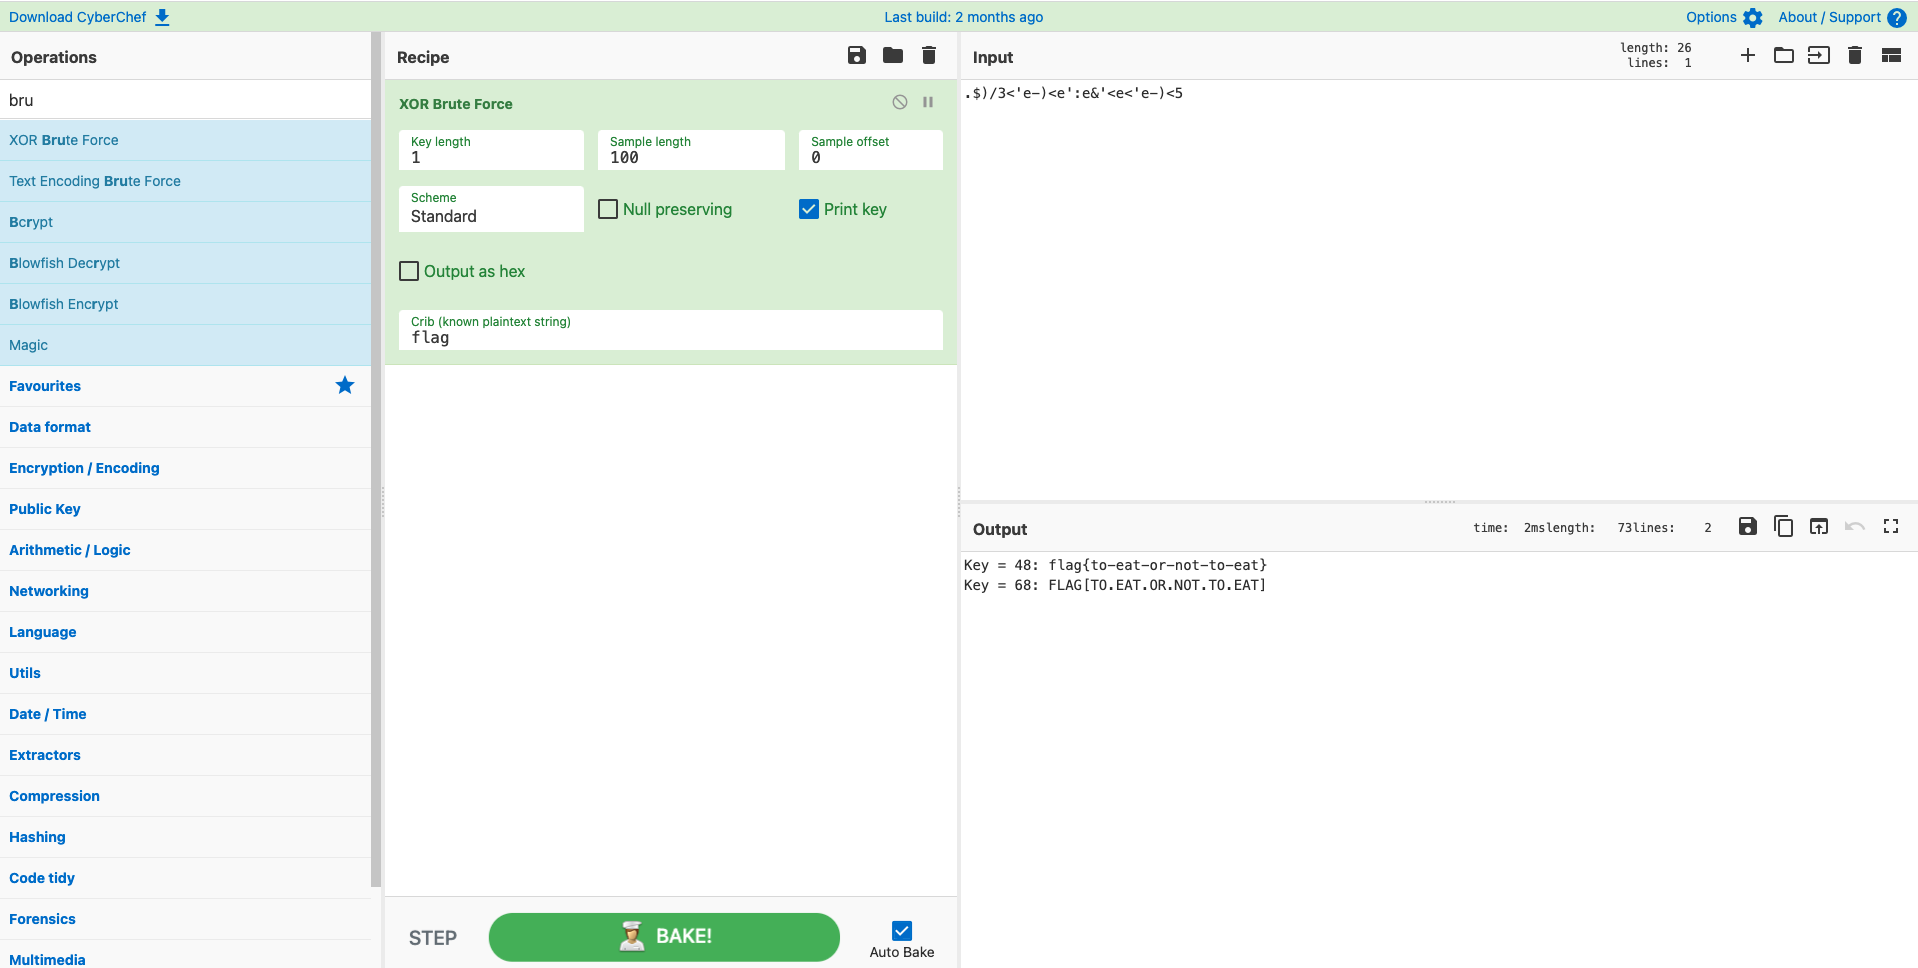The height and width of the screenshot is (968, 1918).
Task: Uncheck the Print key option
Action: [809, 209]
